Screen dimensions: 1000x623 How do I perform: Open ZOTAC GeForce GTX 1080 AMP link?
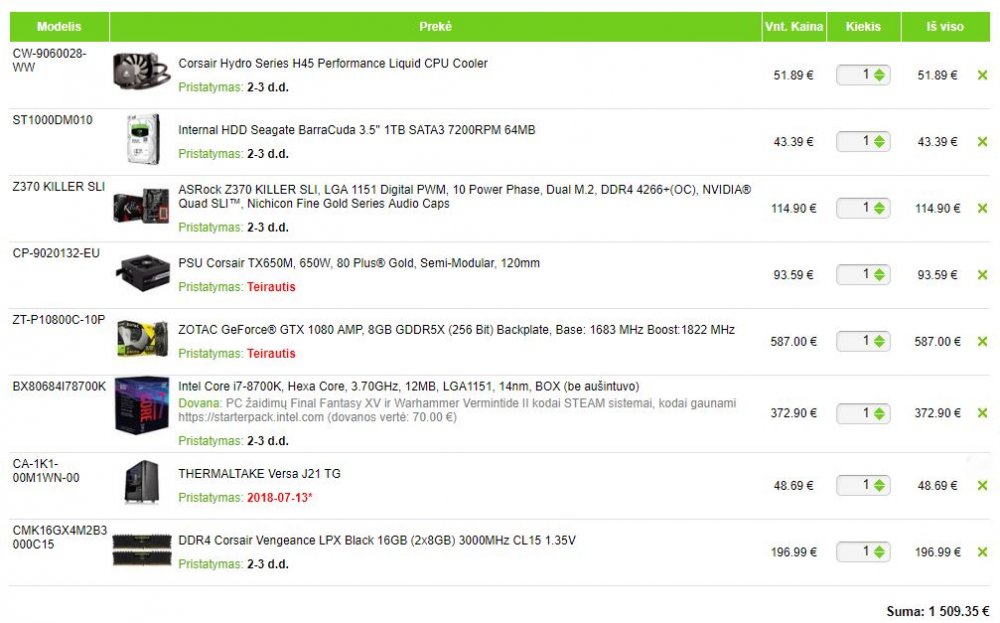(x=457, y=330)
